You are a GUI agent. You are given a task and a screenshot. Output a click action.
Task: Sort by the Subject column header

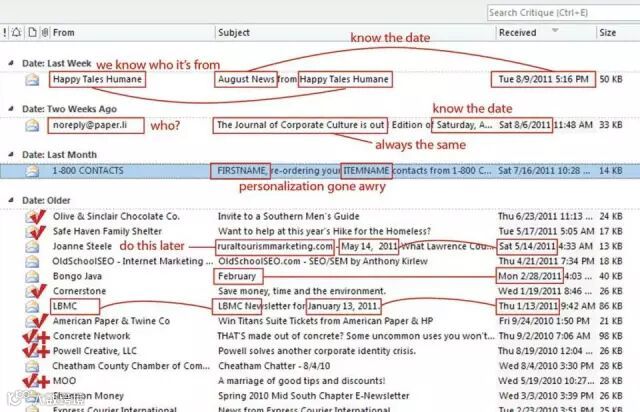pos(233,32)
